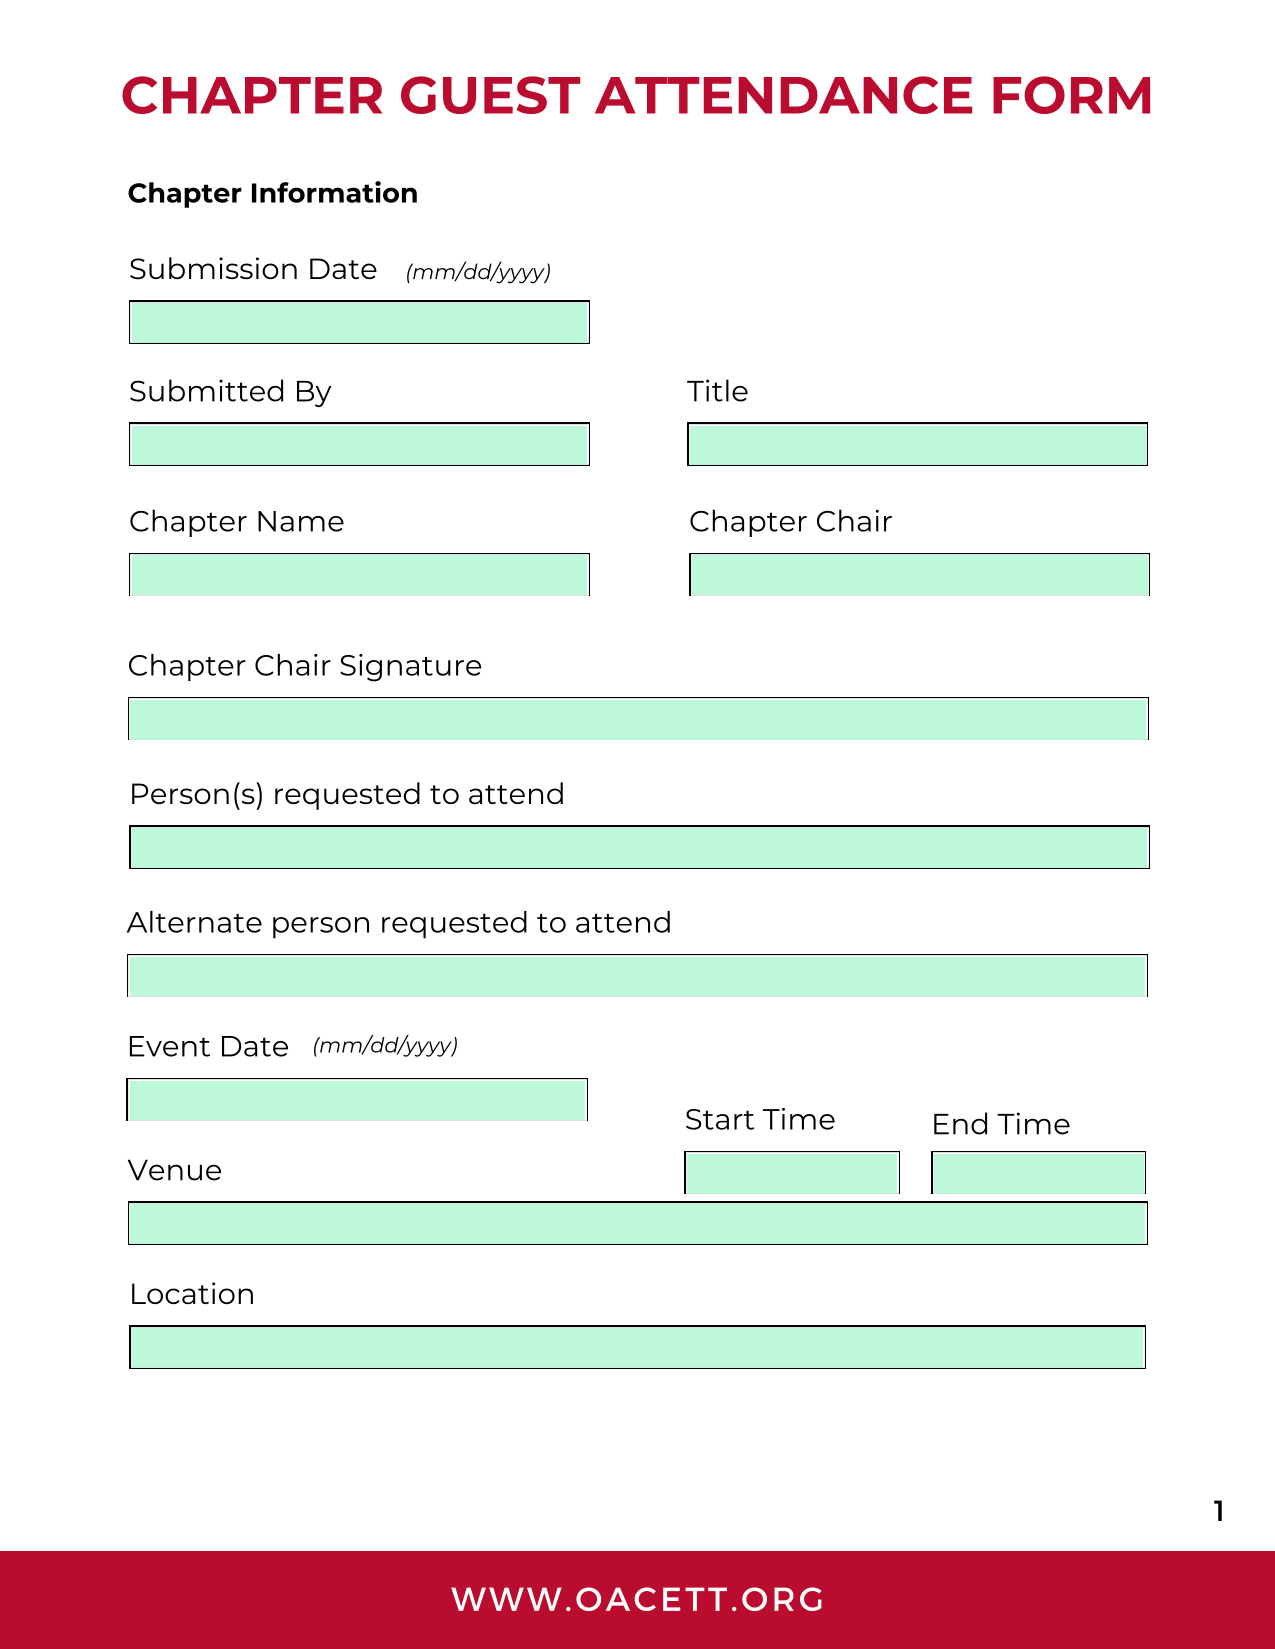Click the Title input field
This screenshot has height=1649, width=1275.
point(917,444)
